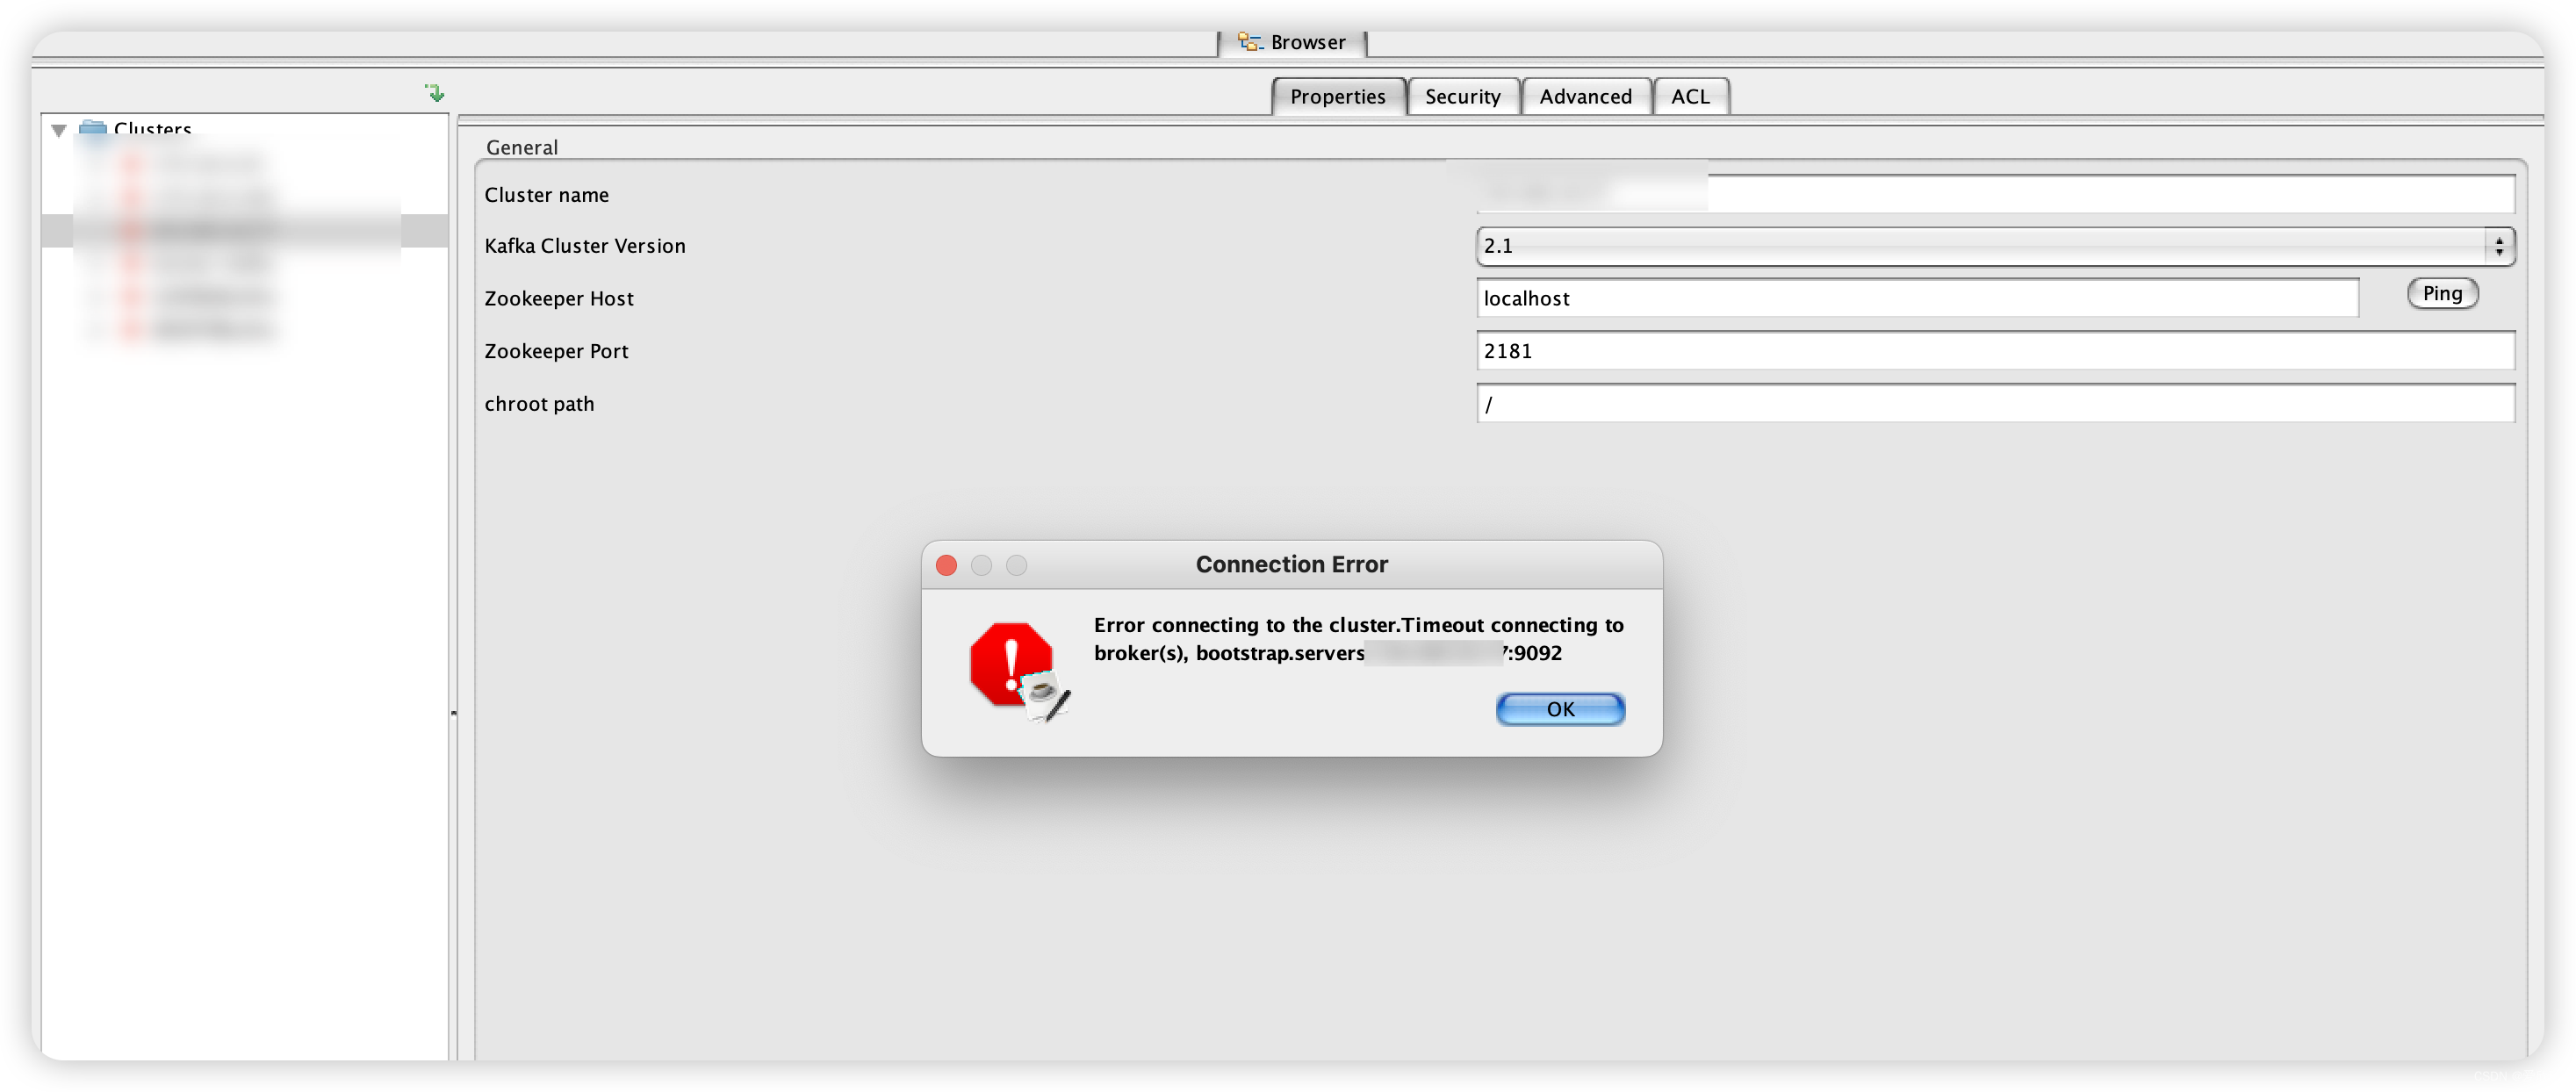Click the chroot path input field

click(x=1993, y=402)
